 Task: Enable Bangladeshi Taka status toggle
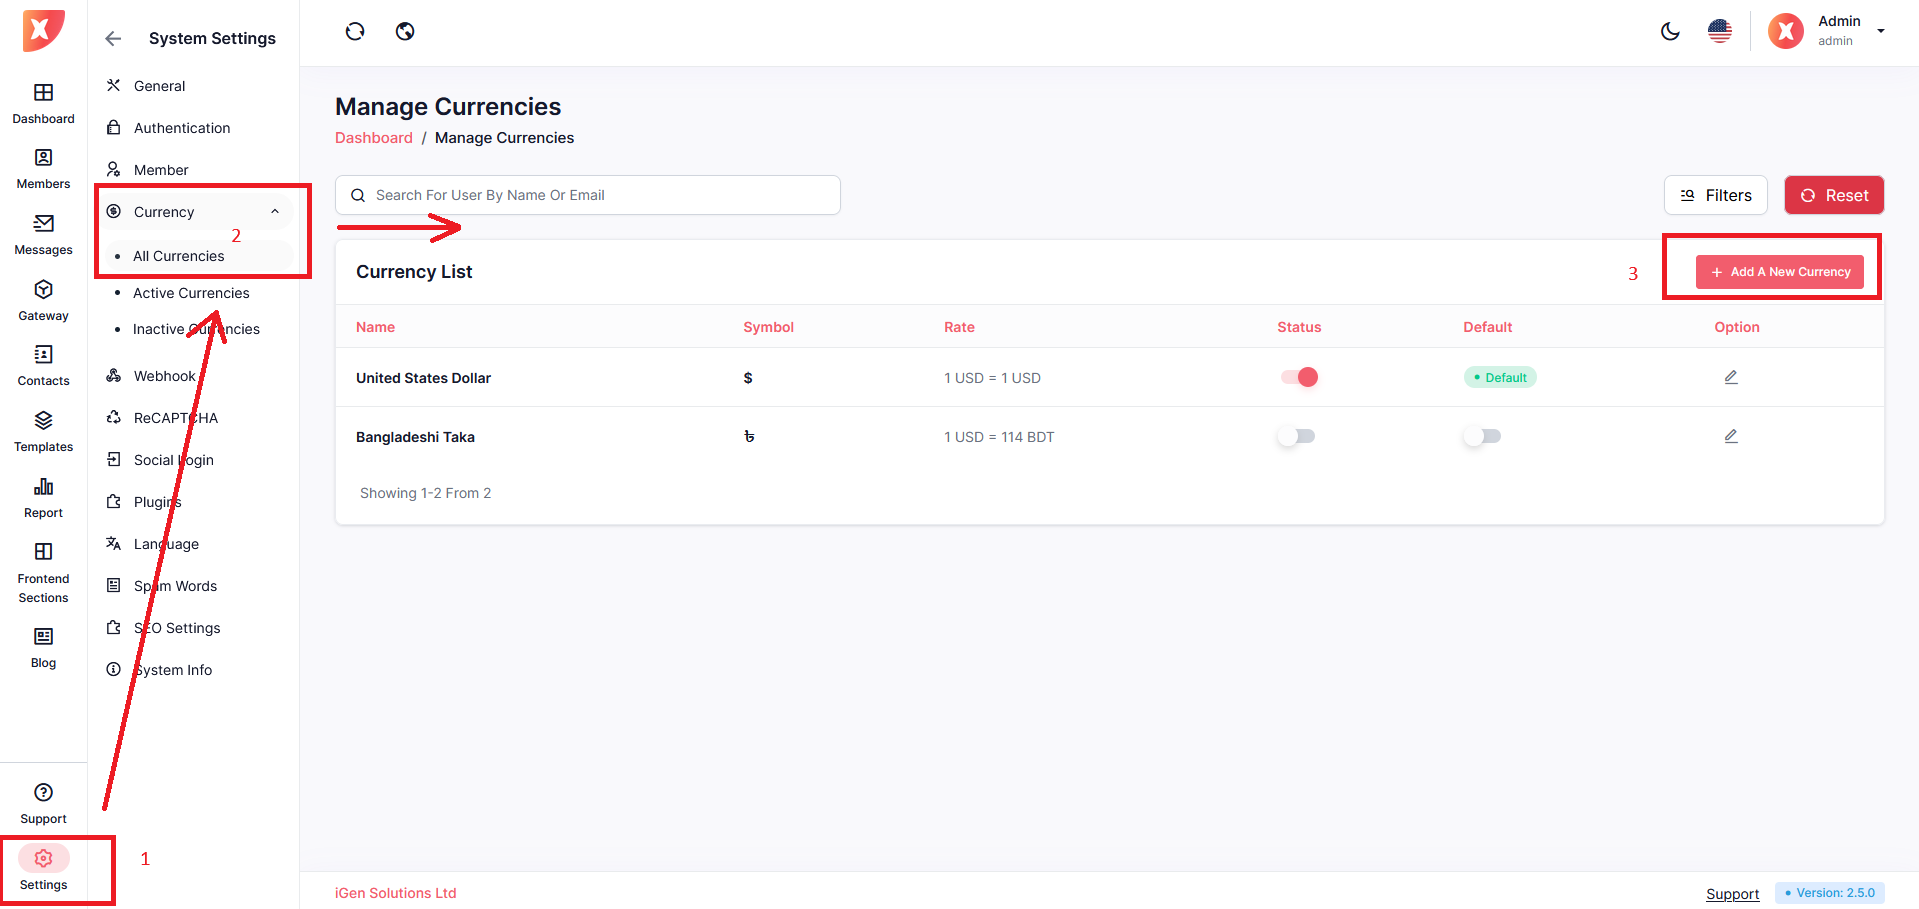click(x=1297, y=436)
